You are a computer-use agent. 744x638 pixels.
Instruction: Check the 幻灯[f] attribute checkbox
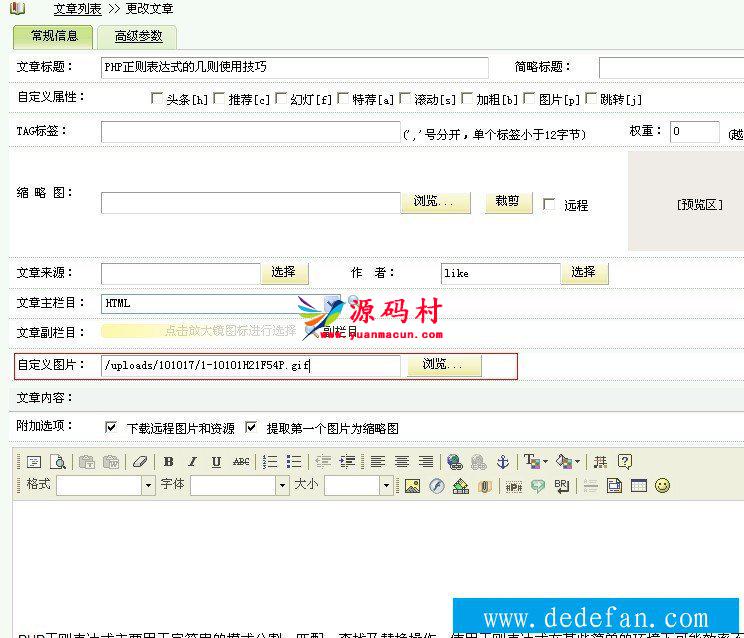pyautogui.click(x=281, y=99)
